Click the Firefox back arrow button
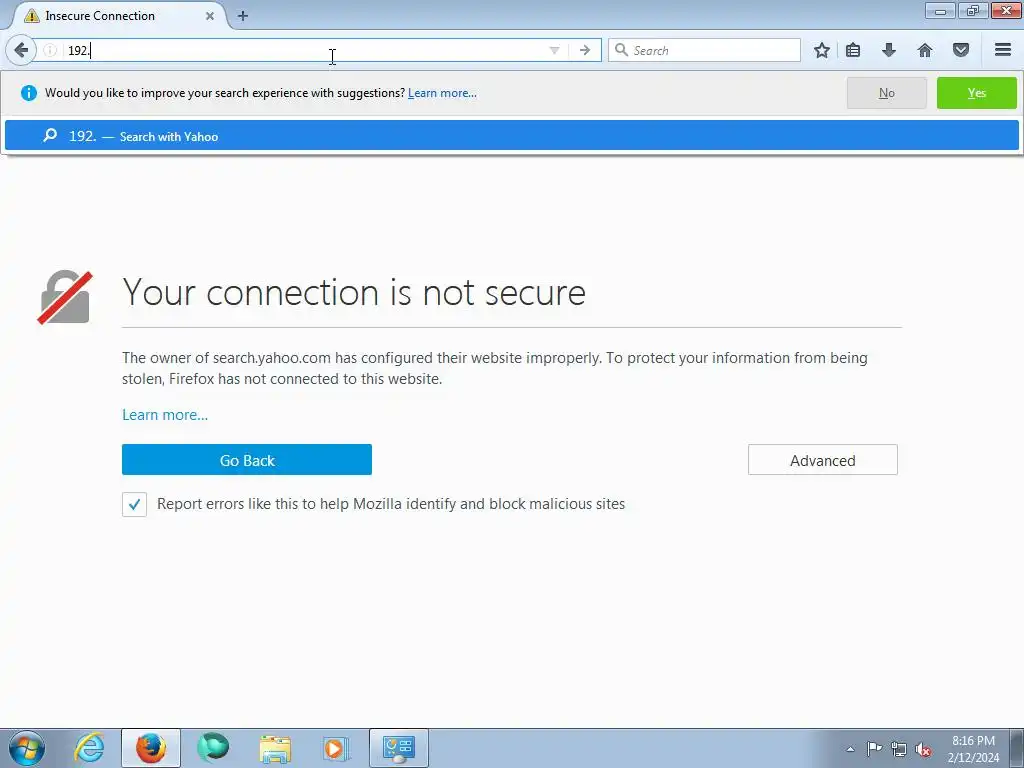The height and width of the screenshot is (768, 1024). (x=21, y=50)
